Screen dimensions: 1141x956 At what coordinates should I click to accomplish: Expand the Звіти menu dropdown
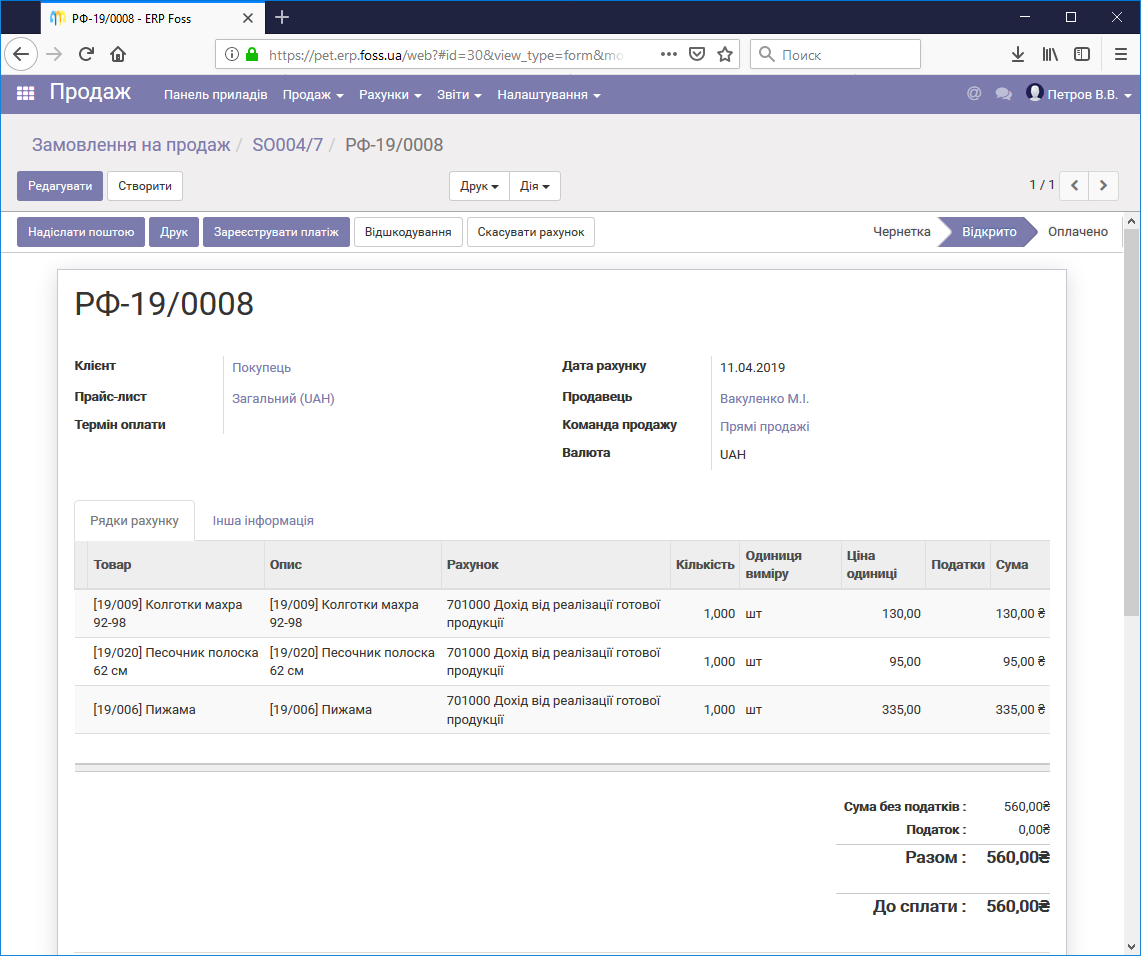(x=459, y=95)
